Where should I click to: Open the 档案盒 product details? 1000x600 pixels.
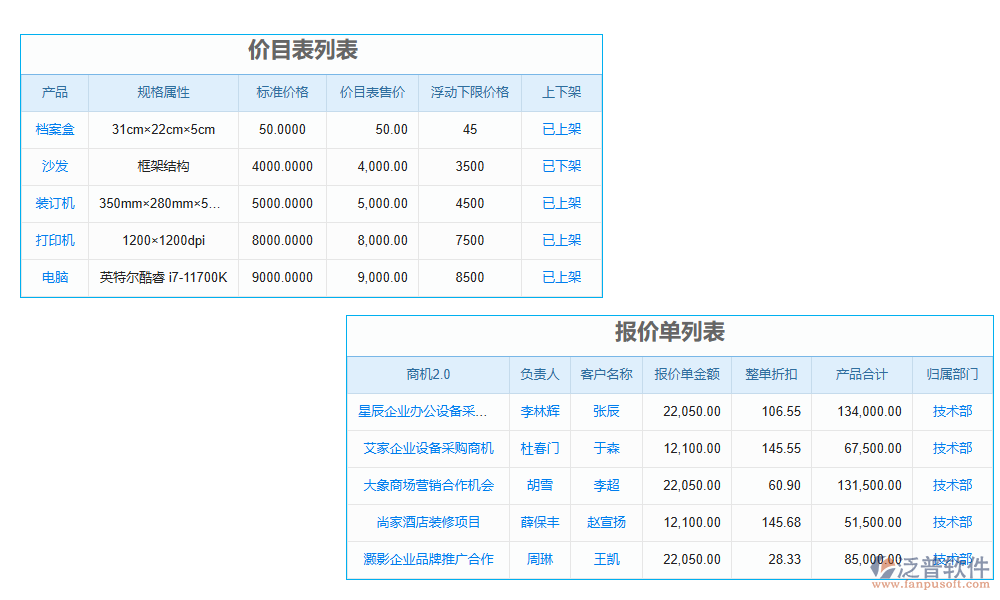pos(55,129)
